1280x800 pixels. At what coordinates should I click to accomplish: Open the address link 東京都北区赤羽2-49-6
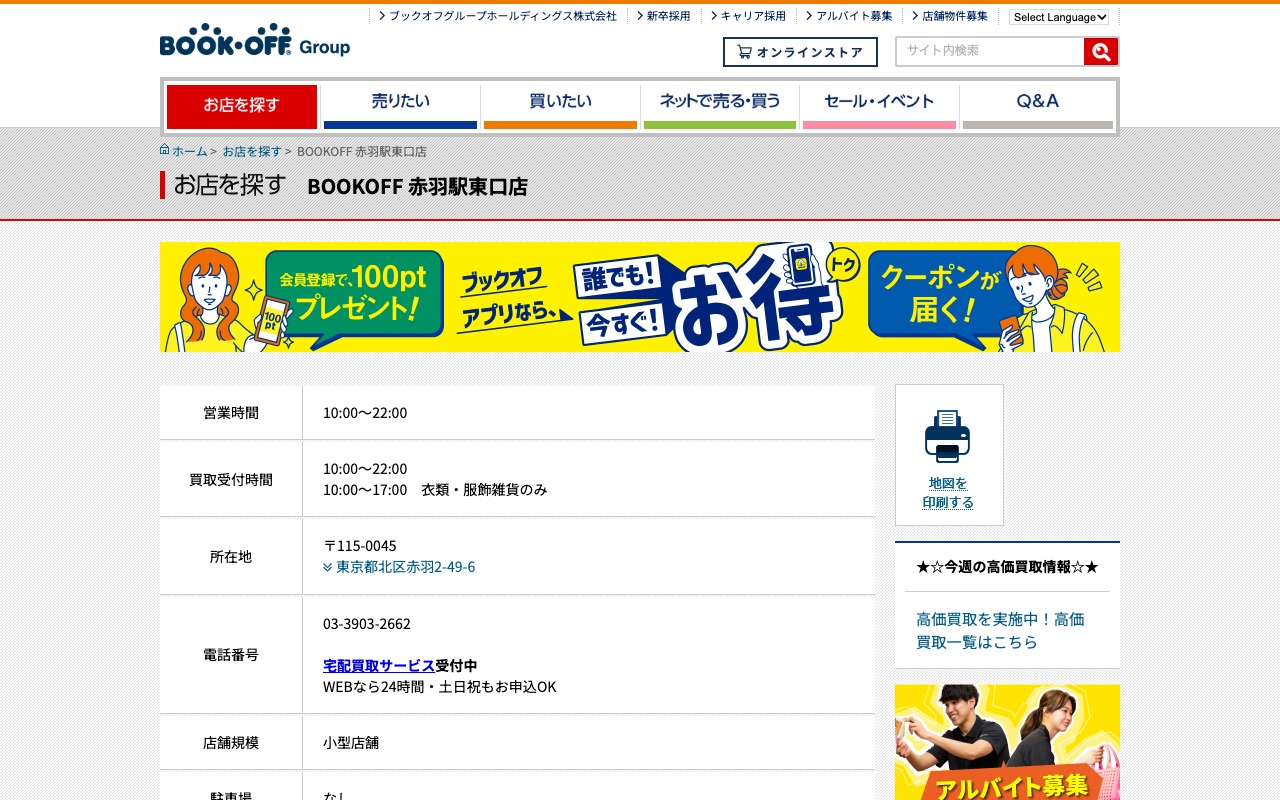[406, 567]
